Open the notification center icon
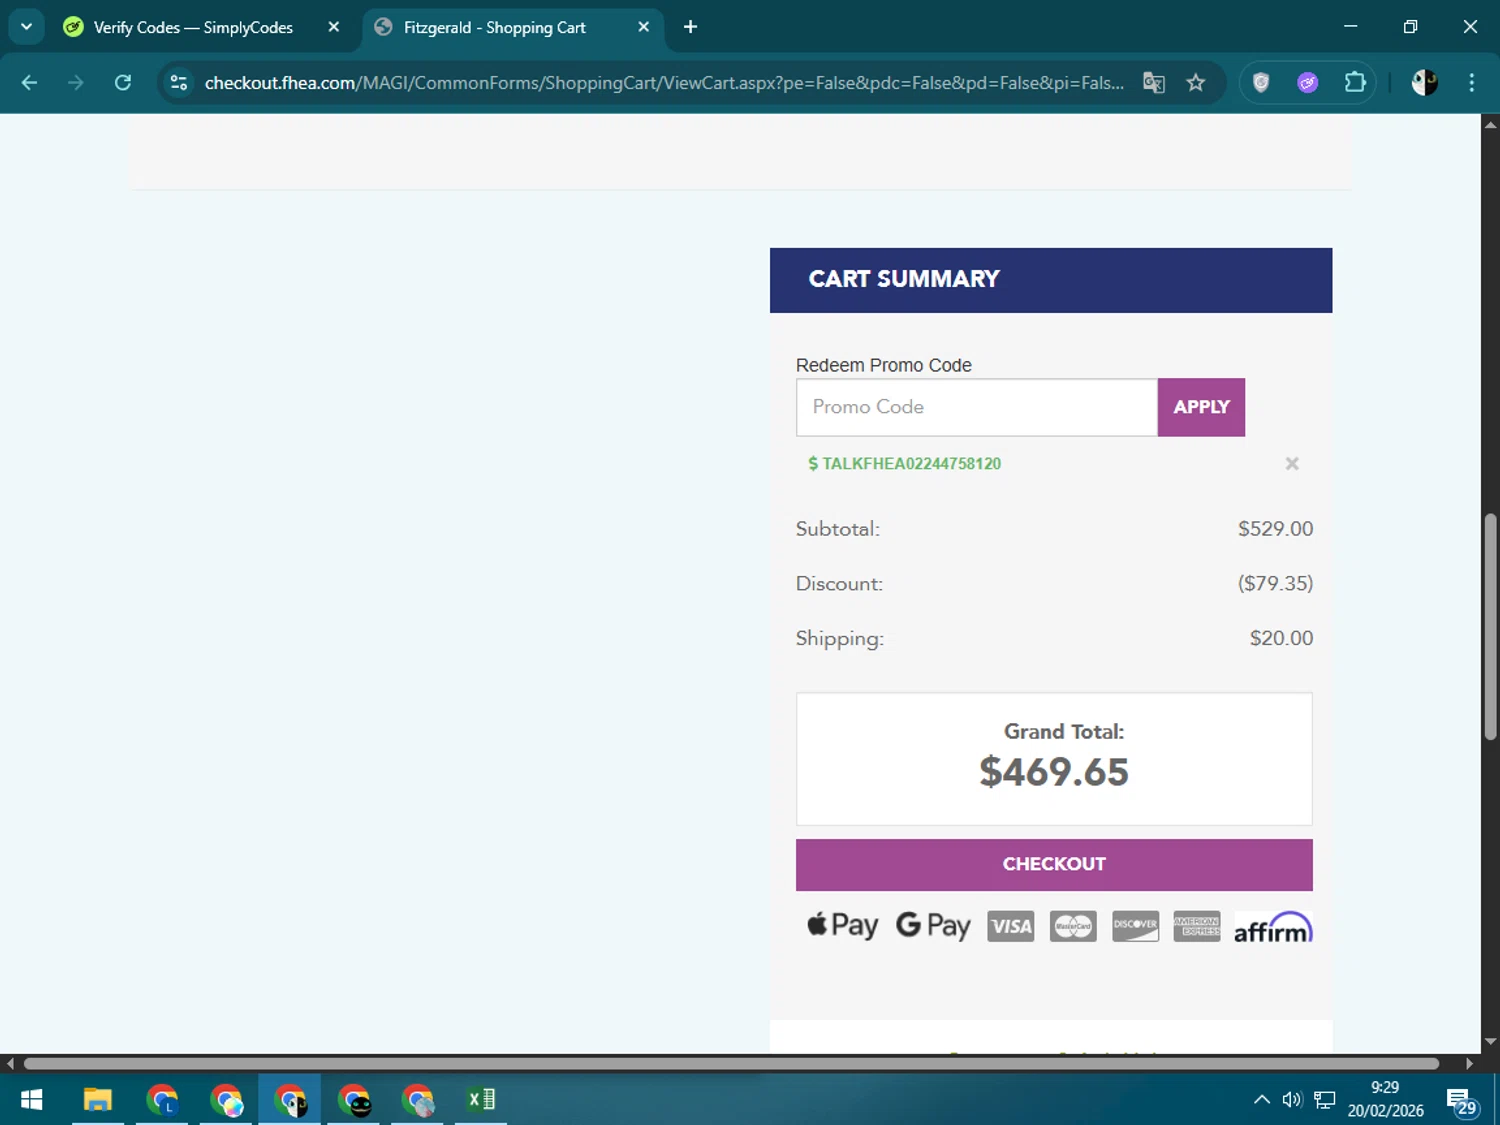The image size is (1500, 1125). (1462, 1101)
